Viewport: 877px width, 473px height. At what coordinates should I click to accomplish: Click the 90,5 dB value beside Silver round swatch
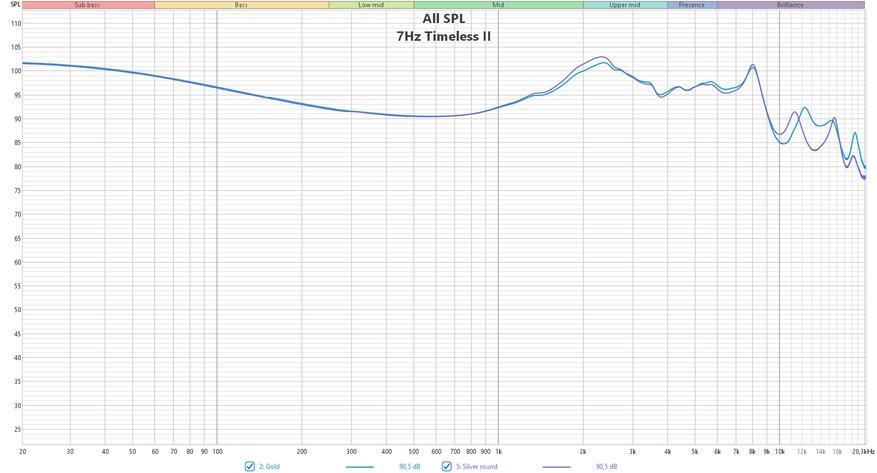point(606,466)
